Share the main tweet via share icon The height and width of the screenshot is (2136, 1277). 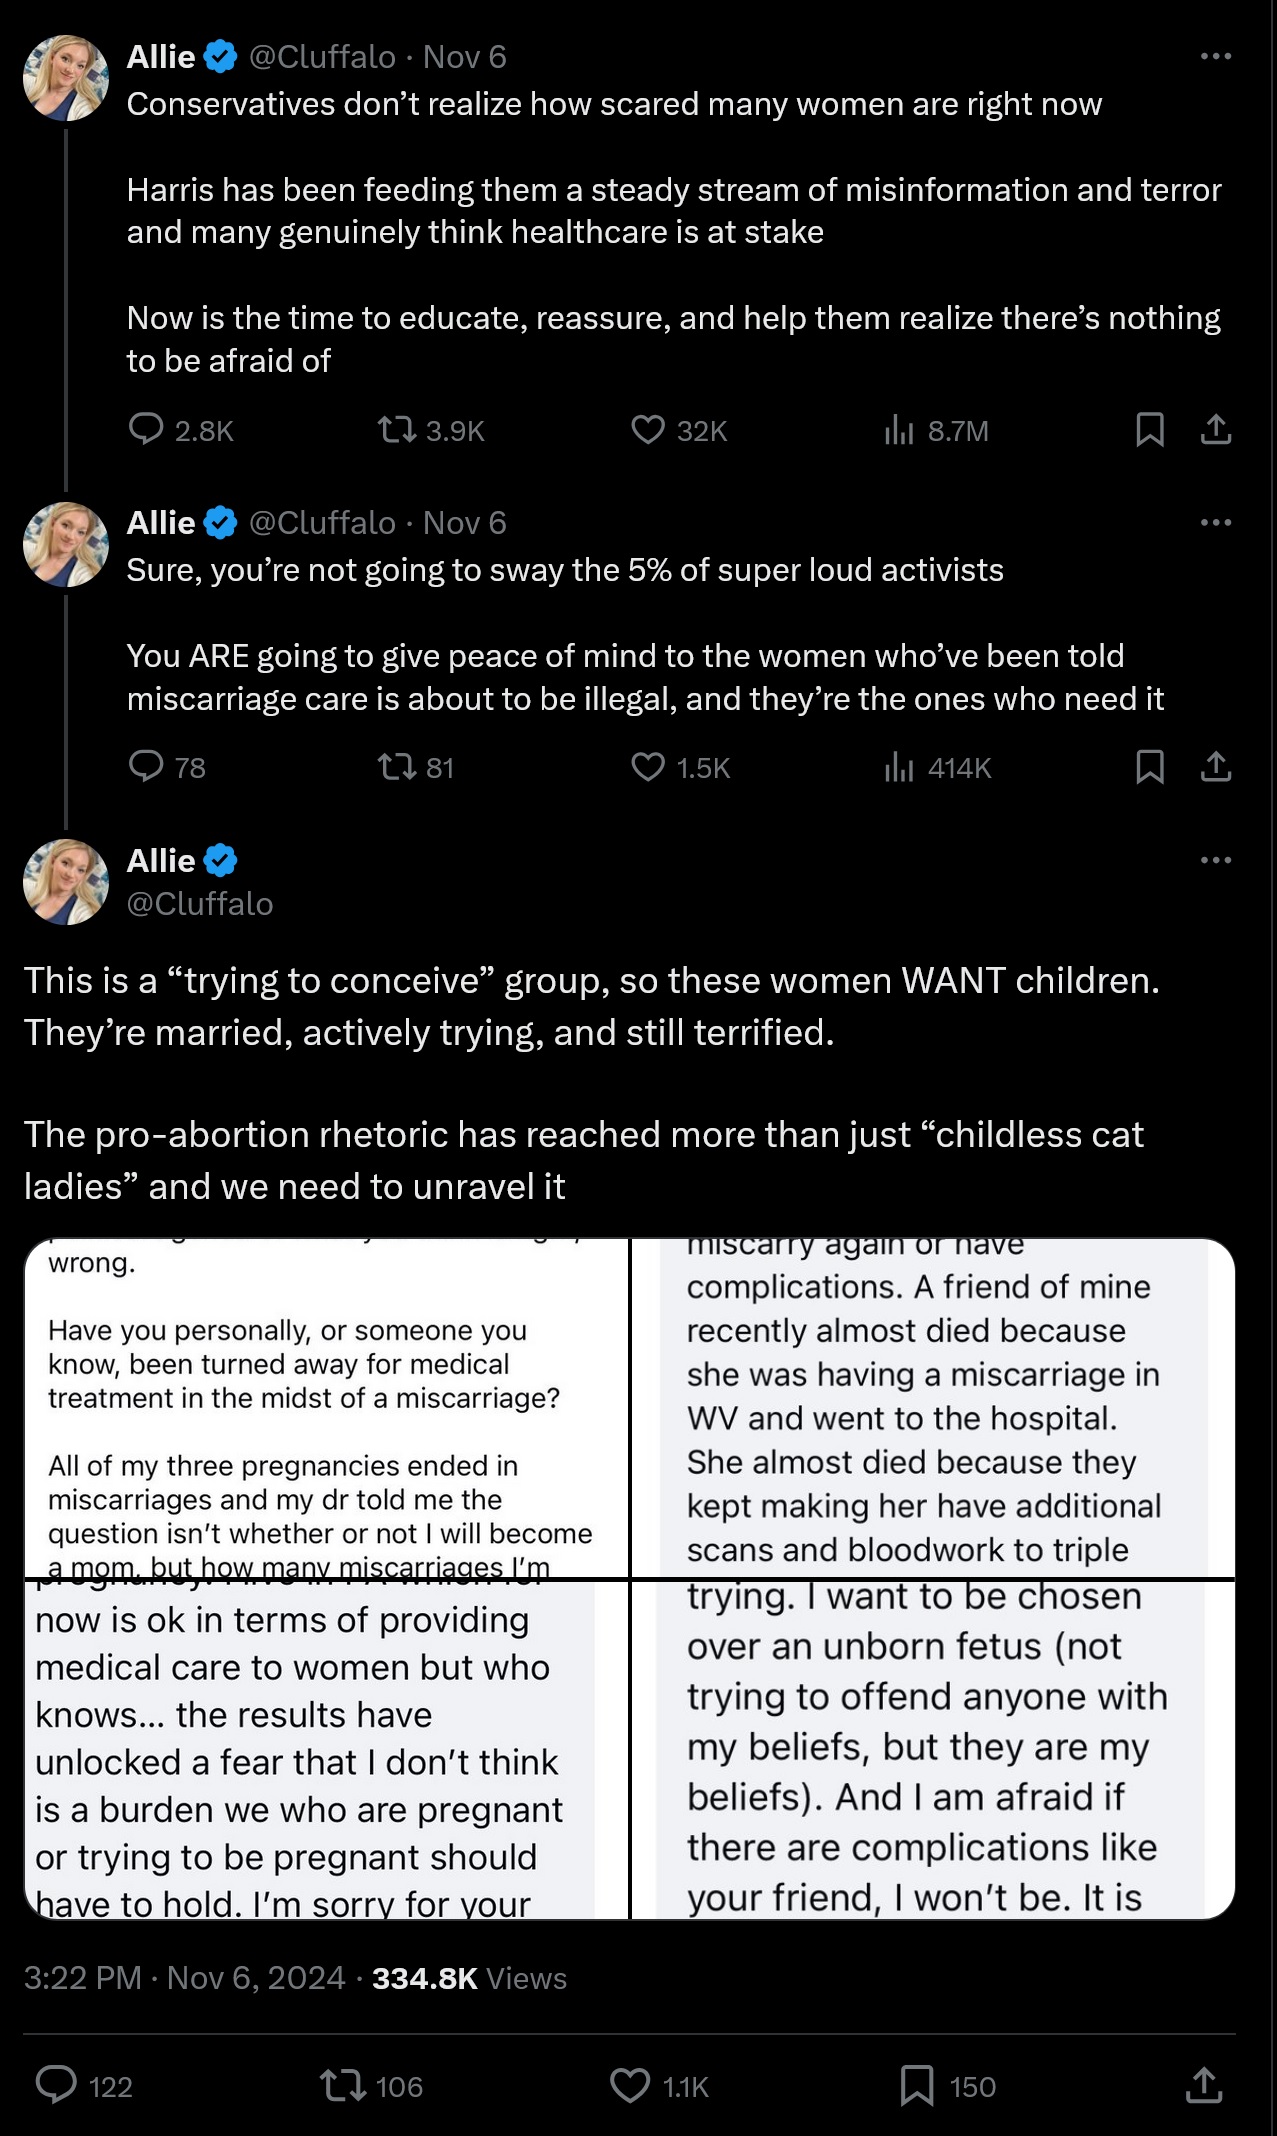tap(1204, 2086)
